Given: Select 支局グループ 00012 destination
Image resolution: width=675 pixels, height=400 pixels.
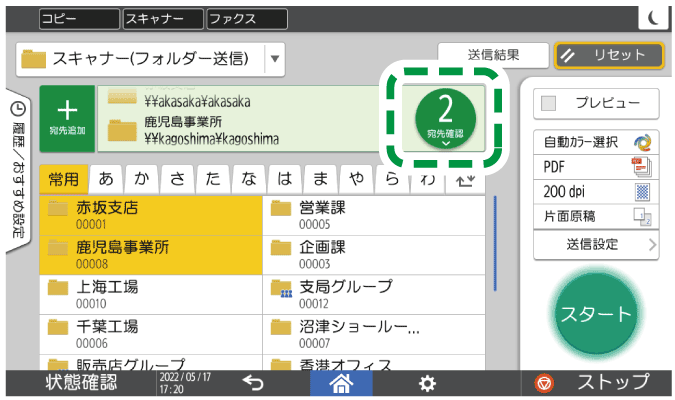Looking at the screenshot, I should click(x=374, y=295).
